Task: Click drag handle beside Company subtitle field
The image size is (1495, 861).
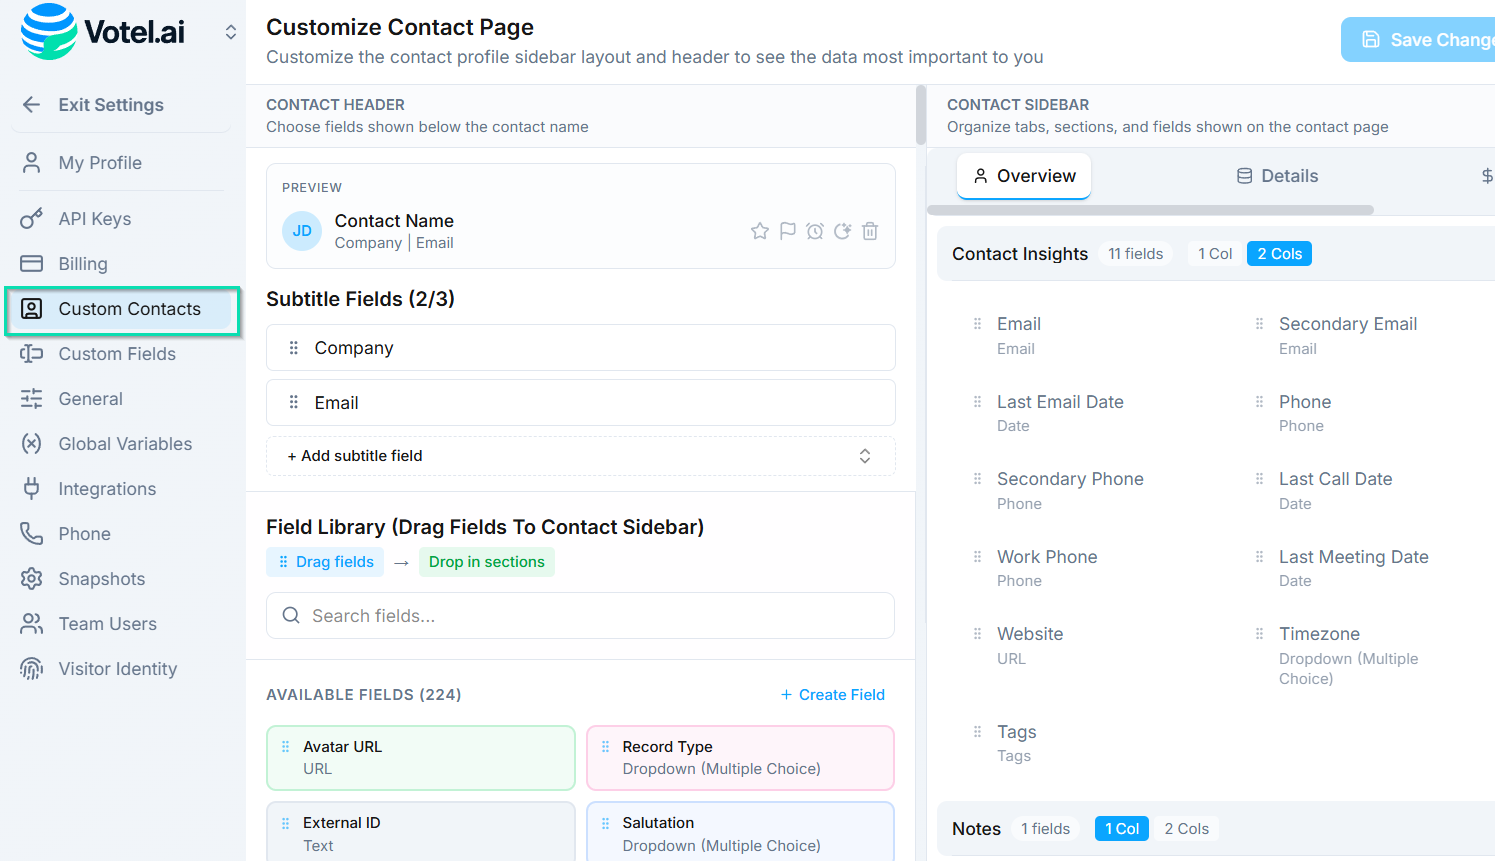Action: pos(294,348)
